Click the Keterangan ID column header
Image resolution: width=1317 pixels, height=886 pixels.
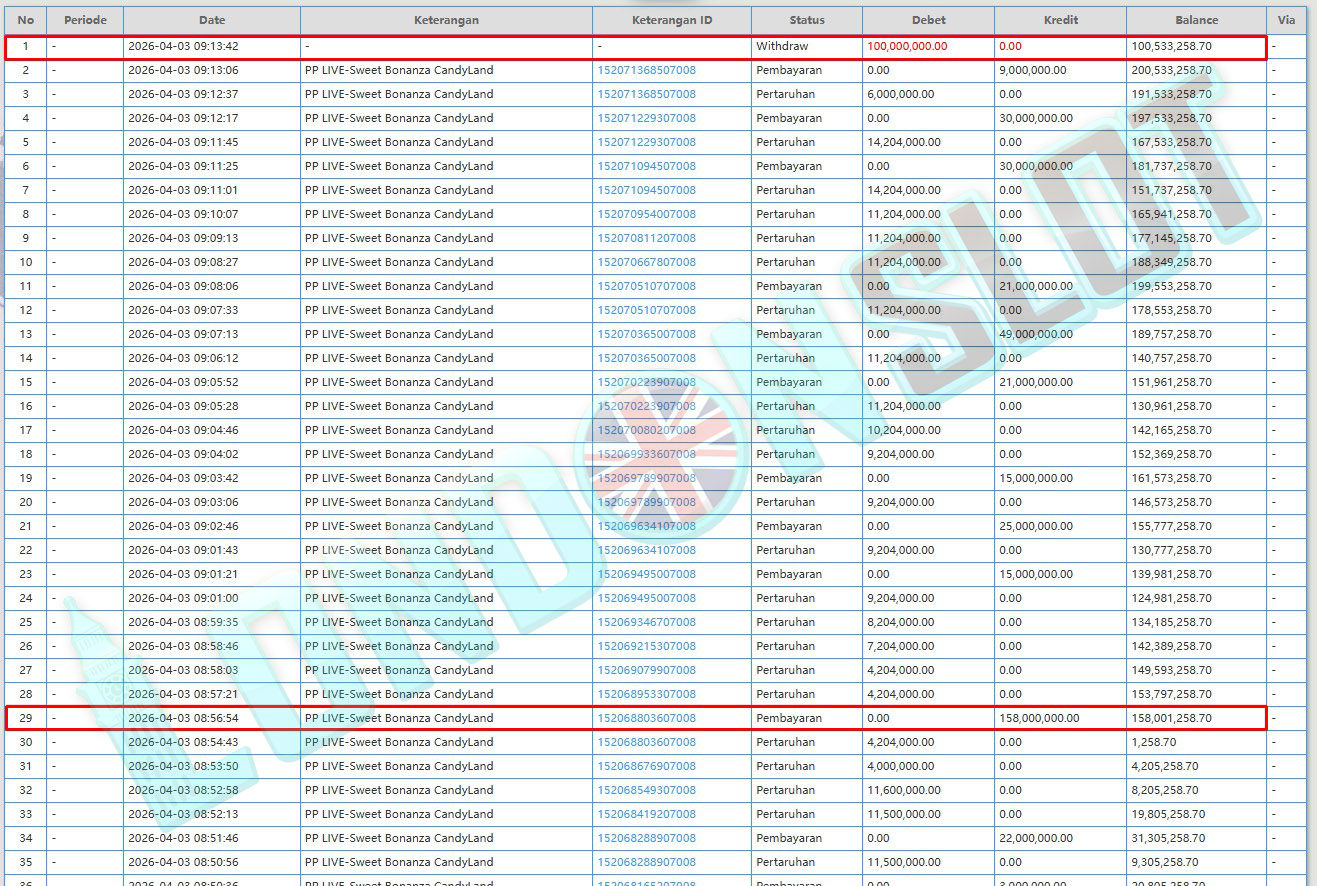click(672, 20)
